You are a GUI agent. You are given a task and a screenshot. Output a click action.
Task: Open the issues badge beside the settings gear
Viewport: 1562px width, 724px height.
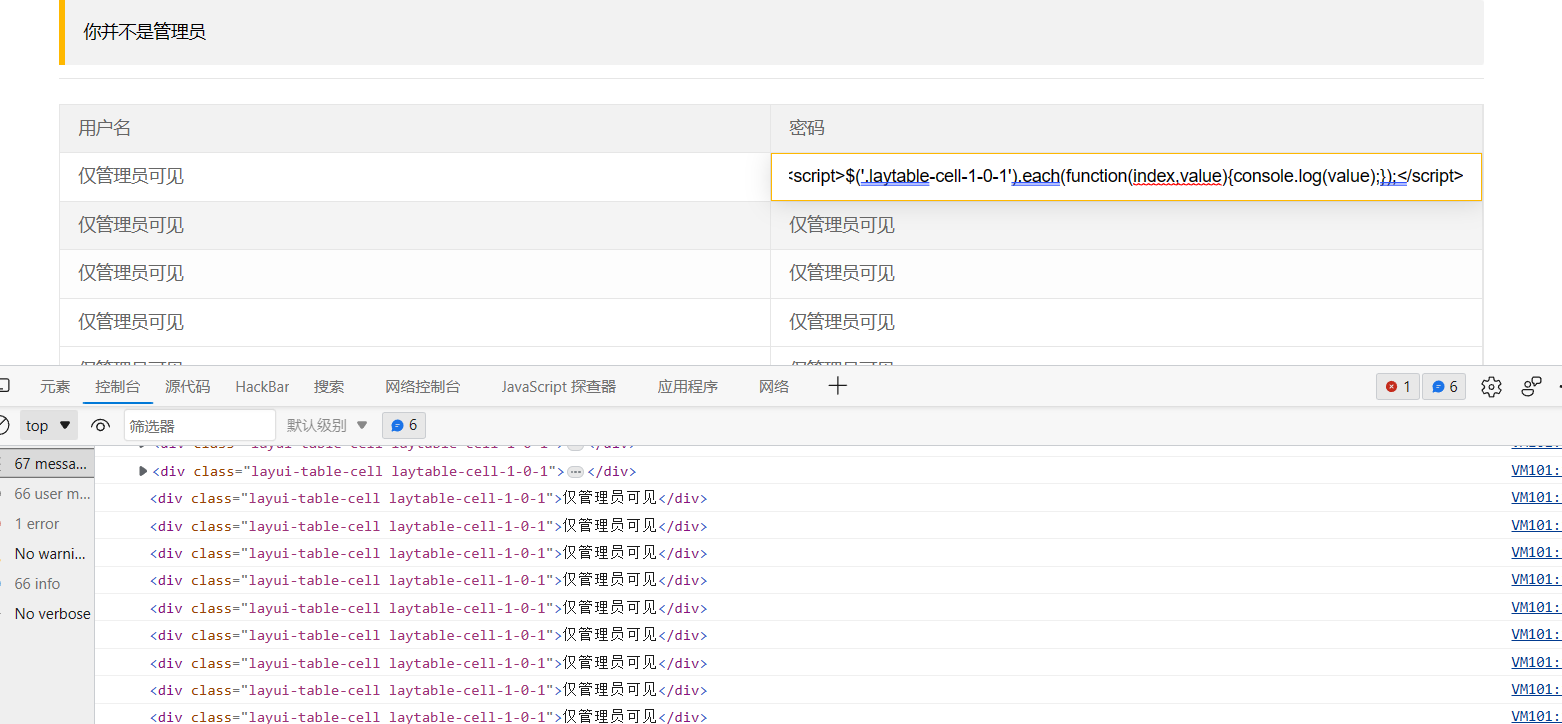pos(1444,387)
